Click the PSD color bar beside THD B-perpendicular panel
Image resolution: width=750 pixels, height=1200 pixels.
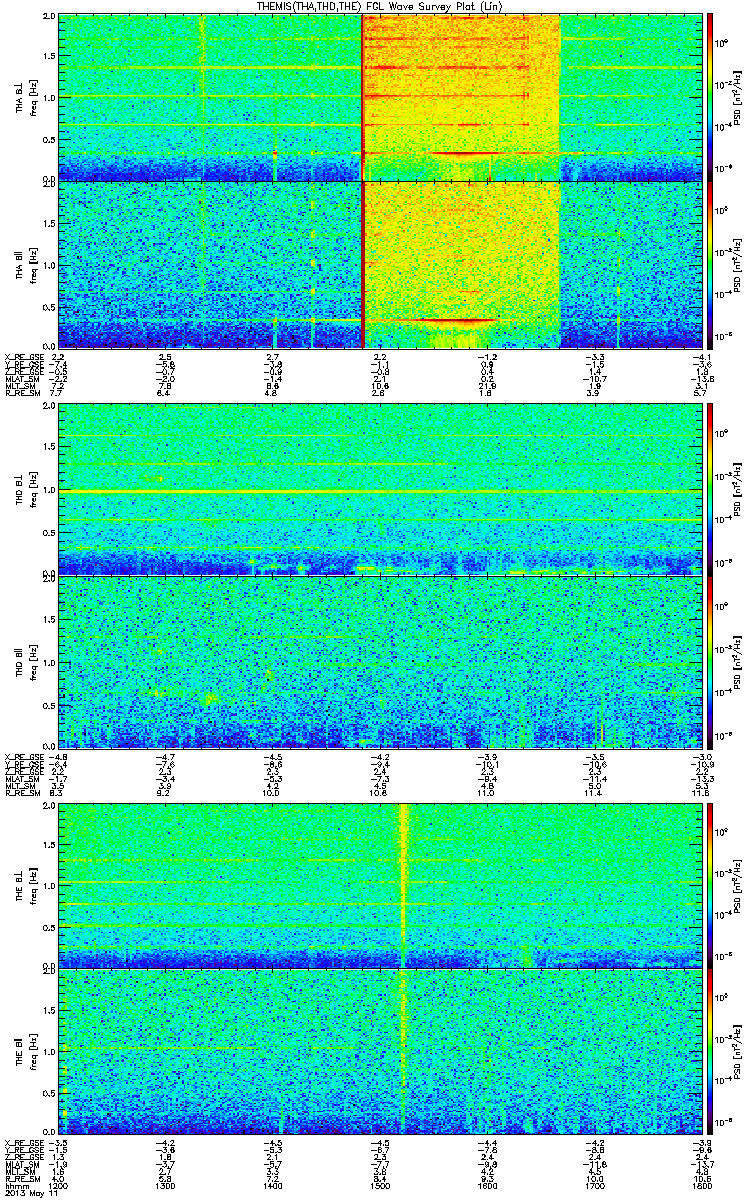[711, 489]
